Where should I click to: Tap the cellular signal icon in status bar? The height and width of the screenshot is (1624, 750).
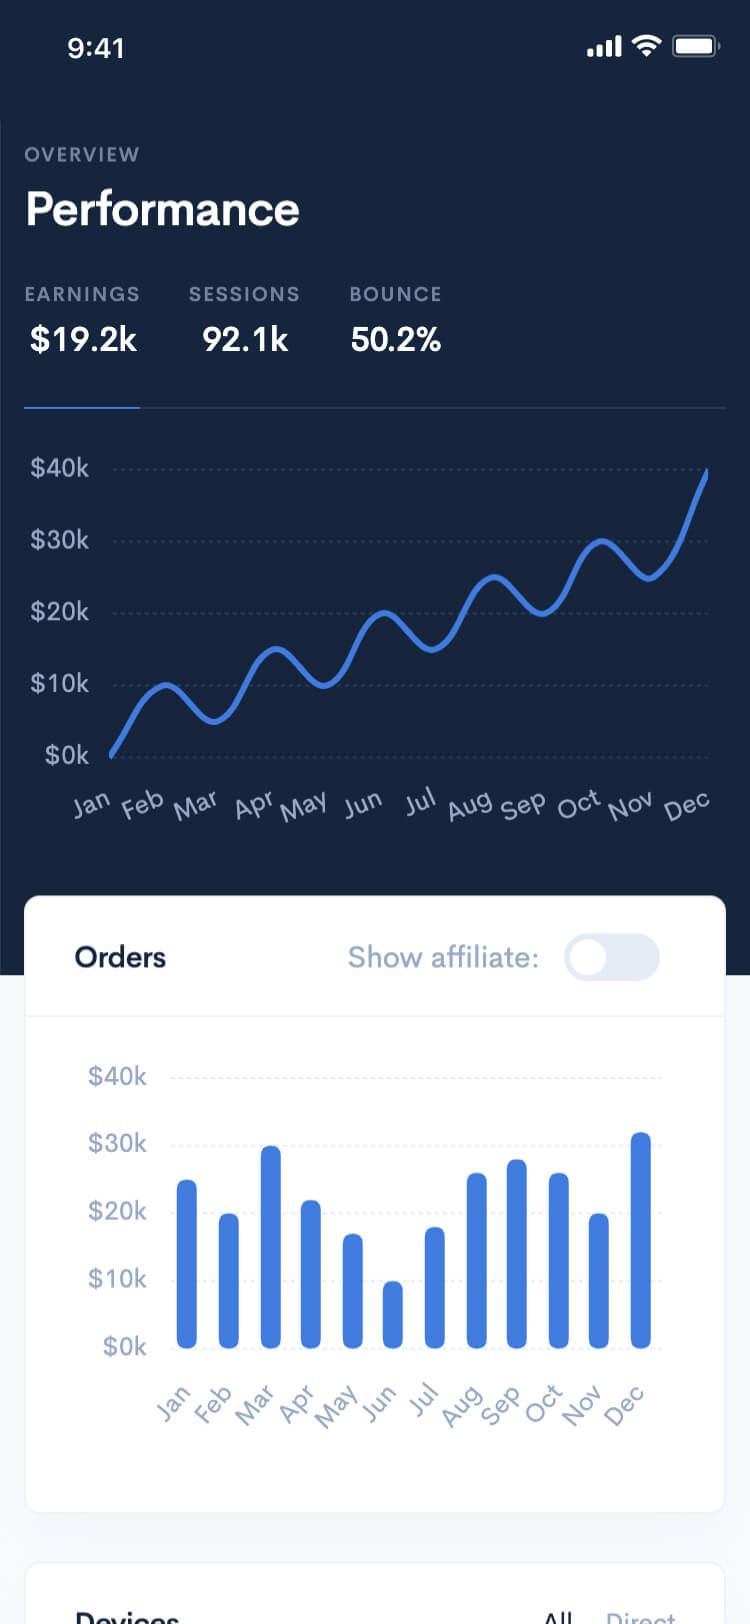(604, 46)
